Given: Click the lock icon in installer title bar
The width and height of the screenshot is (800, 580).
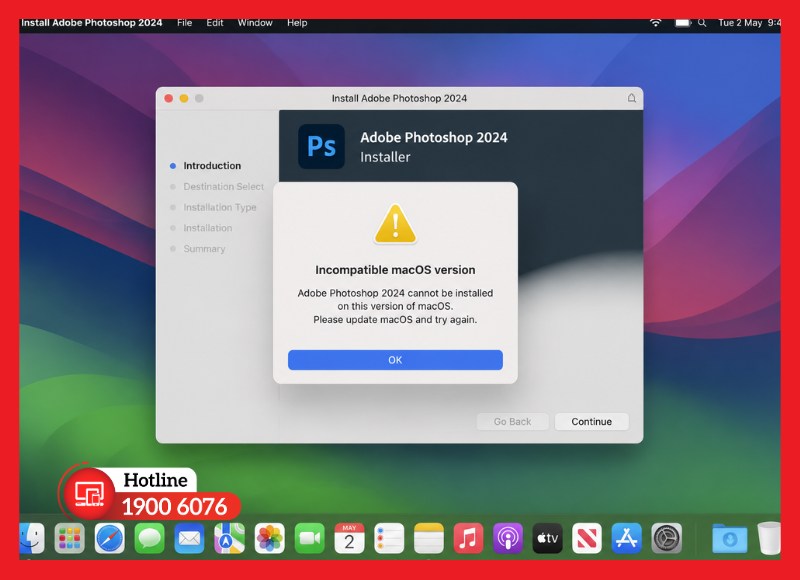Looking at the screenshot, I should click(632, 98).
